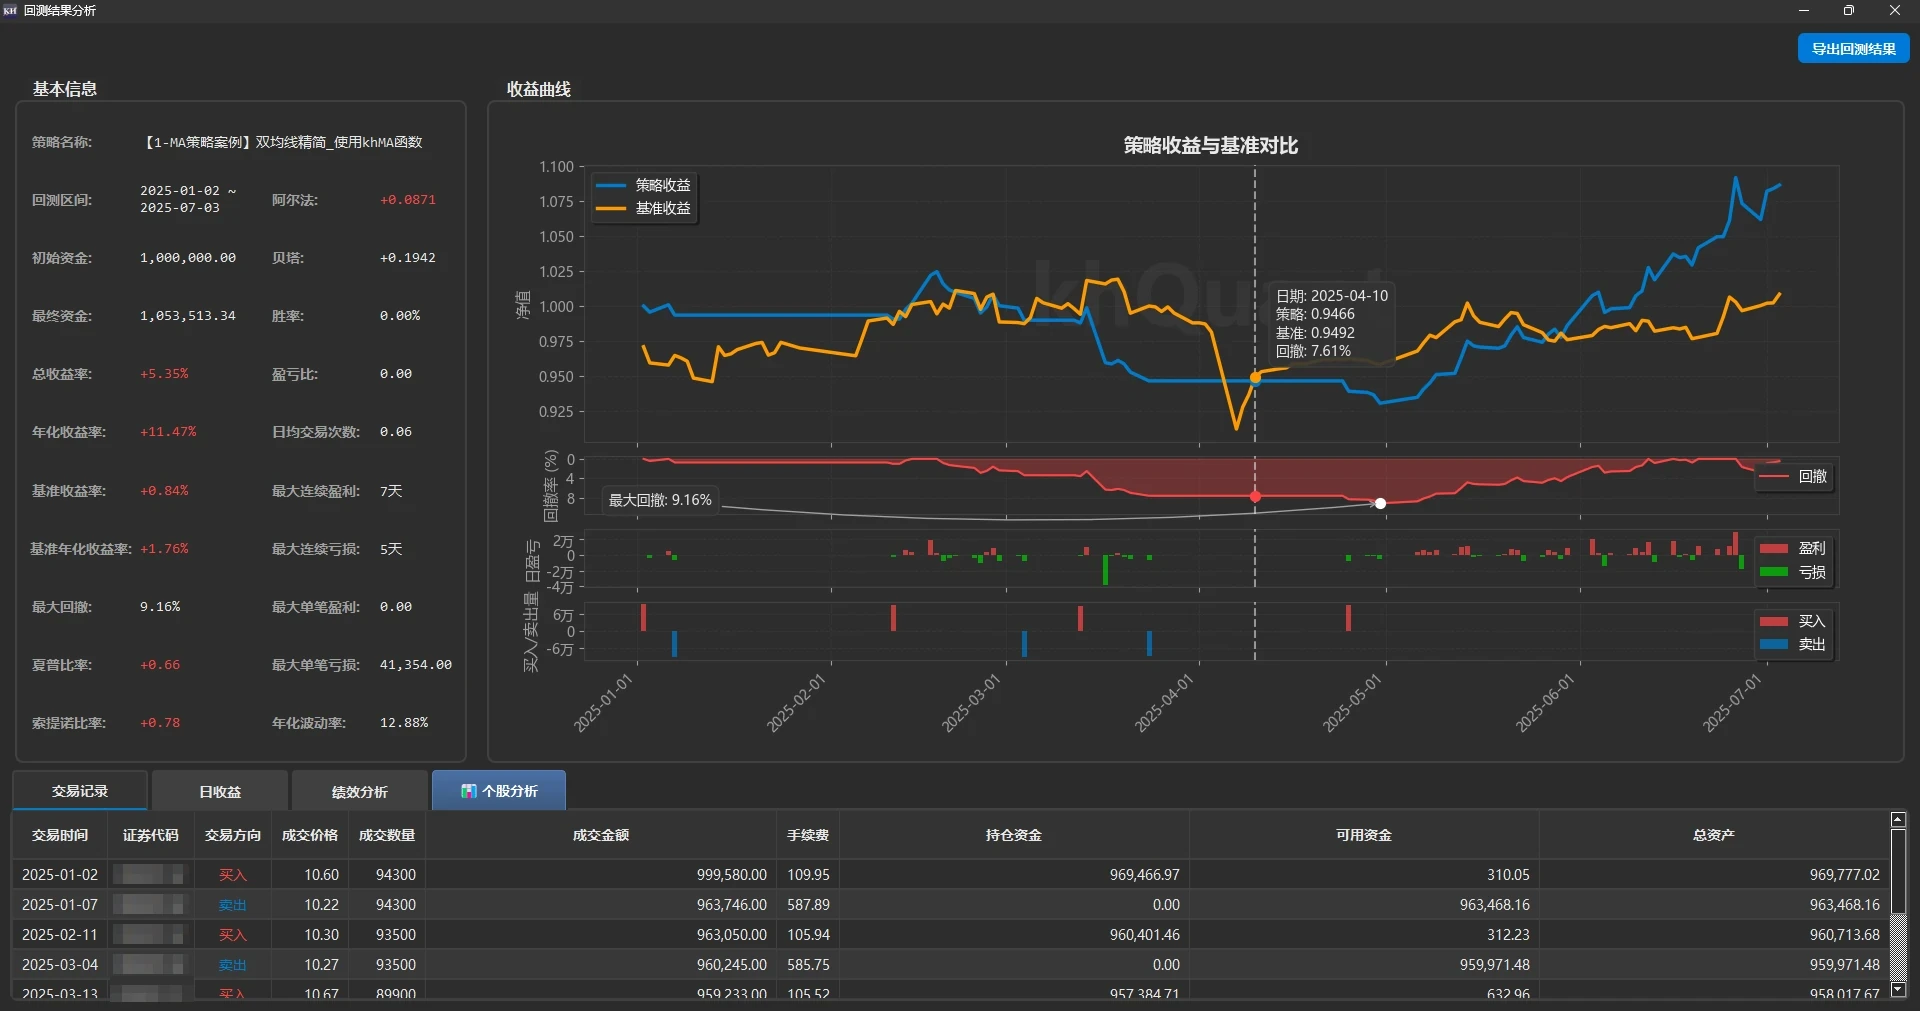Click the 总收益率 value +5.35%

coord(164,374)
